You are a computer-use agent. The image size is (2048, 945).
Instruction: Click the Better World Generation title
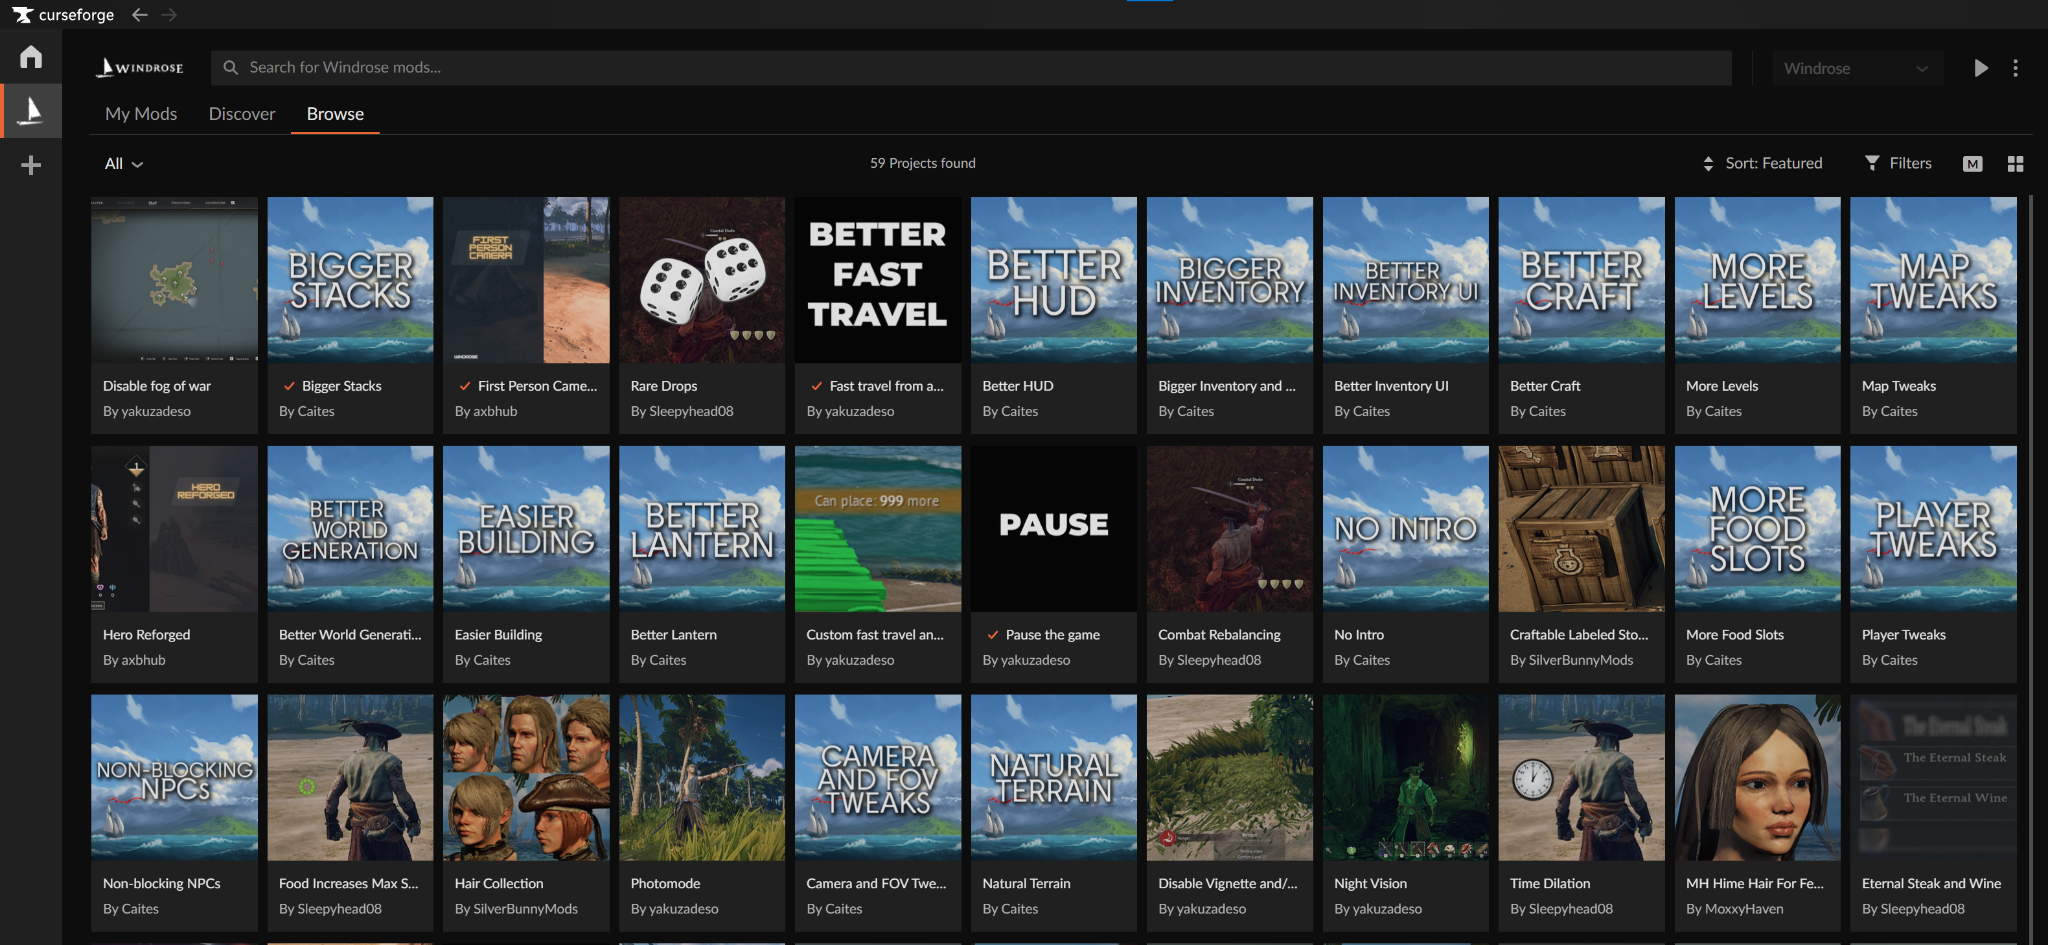pyautogui.click(x=350, y=635)
